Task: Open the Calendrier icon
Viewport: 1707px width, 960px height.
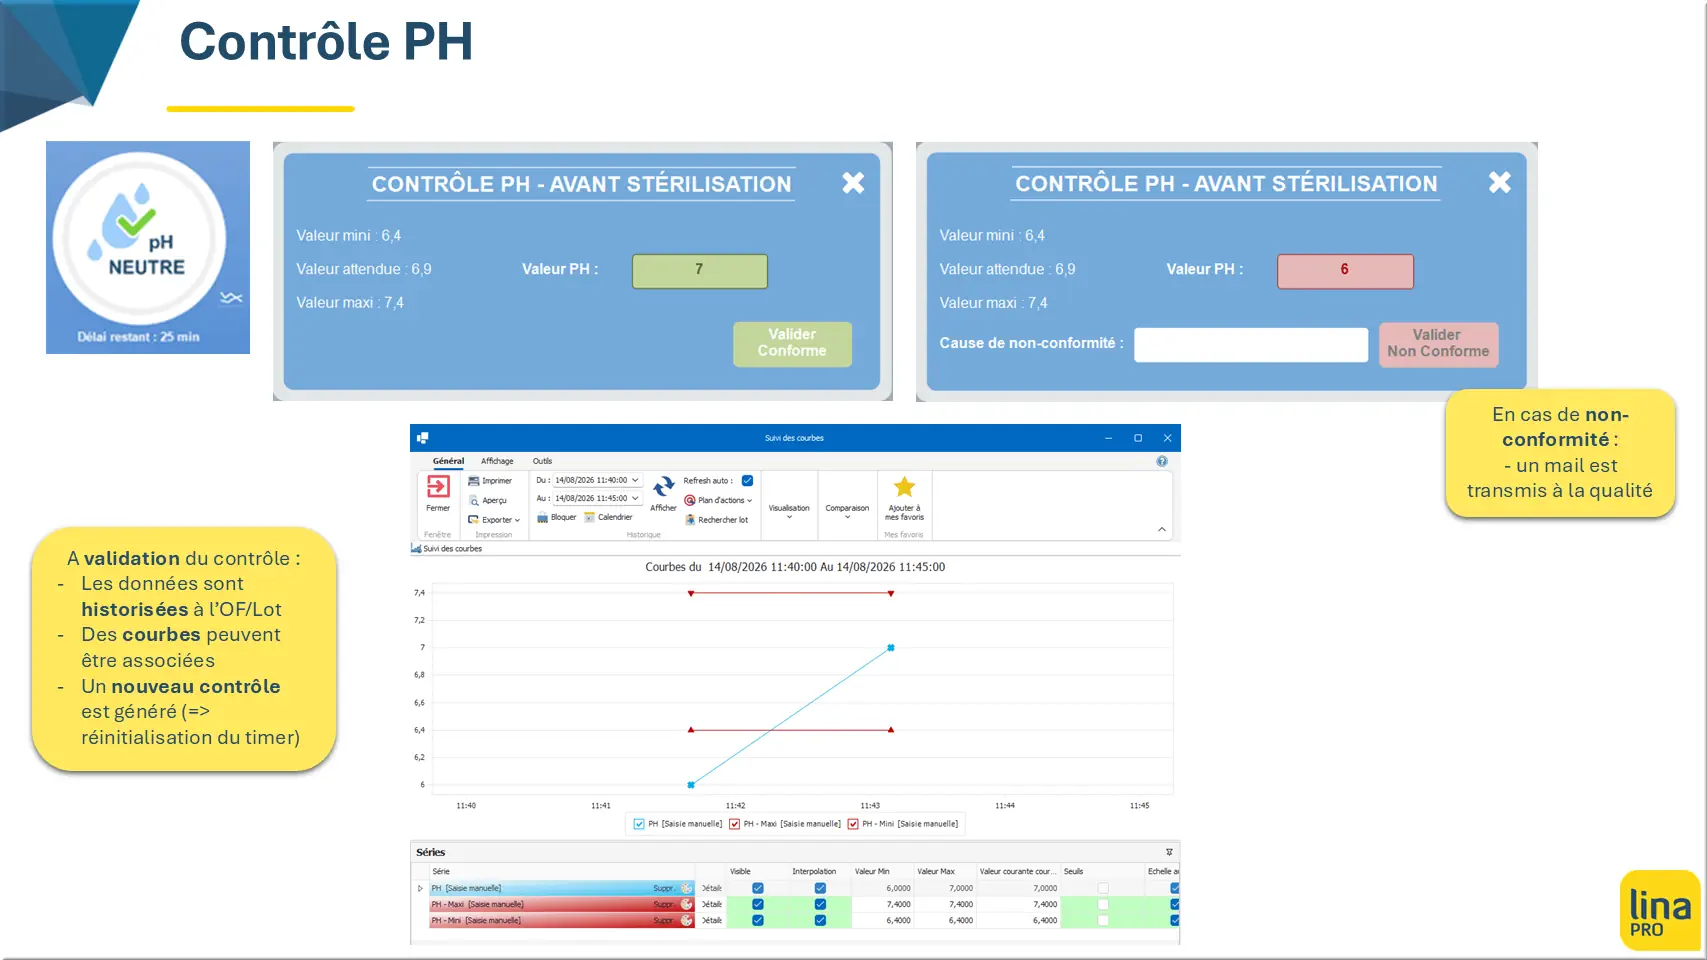Action: point(590,517)
